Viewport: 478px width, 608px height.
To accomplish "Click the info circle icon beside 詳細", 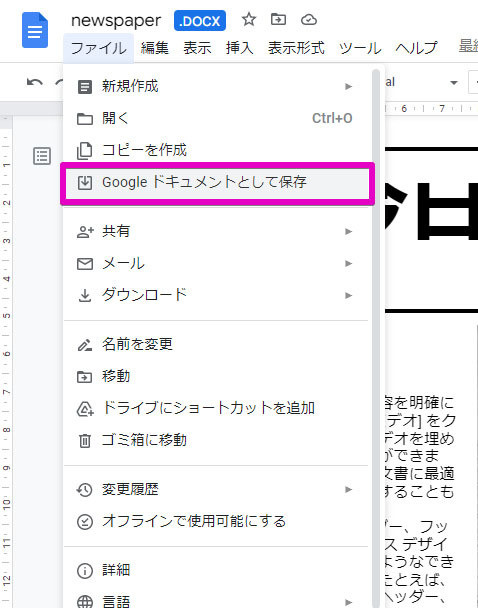I will [x=85, y=571].
